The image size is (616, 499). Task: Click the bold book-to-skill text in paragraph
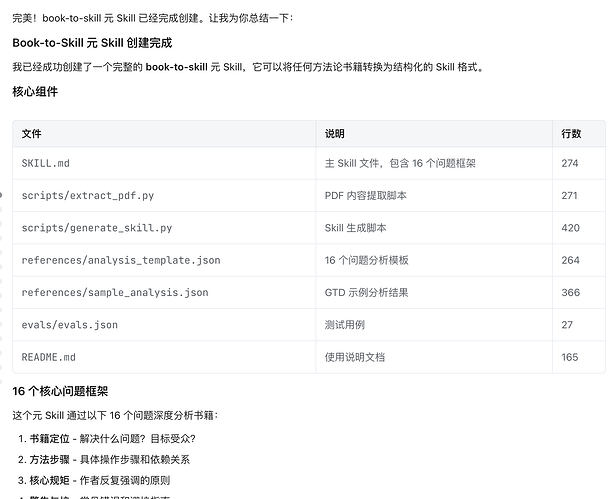pyautogui.click(x=176, y=67)
